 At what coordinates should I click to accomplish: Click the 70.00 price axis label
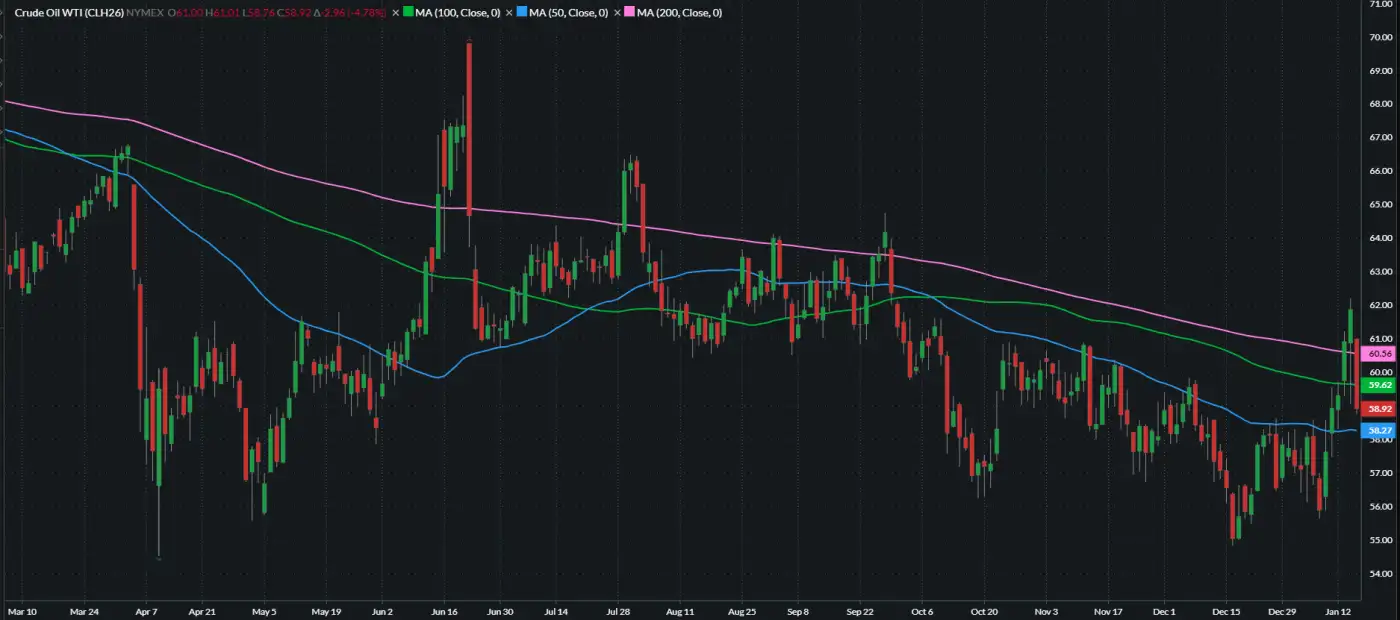[x=1381, y=37]
